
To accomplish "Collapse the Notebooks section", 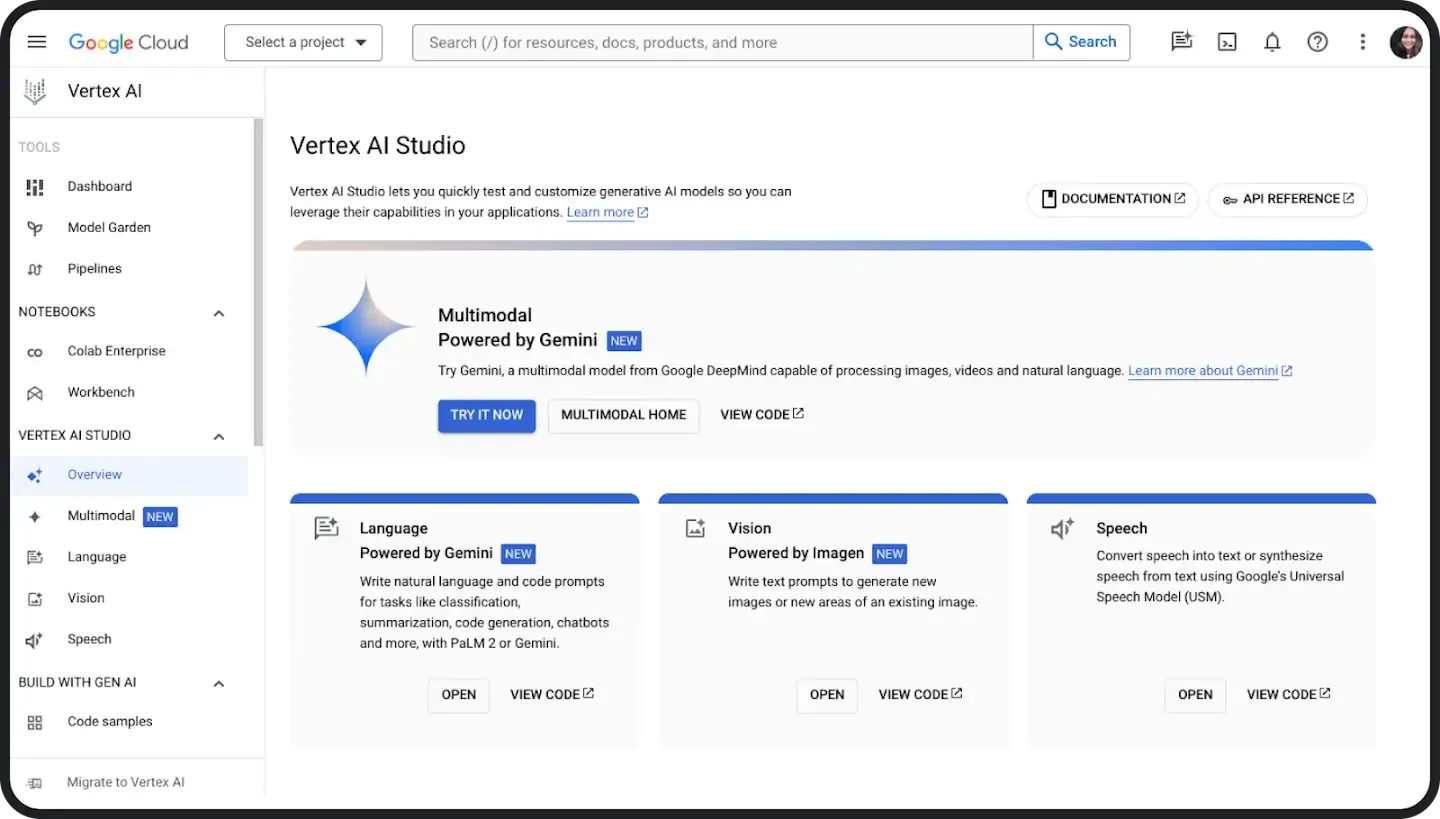I will click(218, 312).
